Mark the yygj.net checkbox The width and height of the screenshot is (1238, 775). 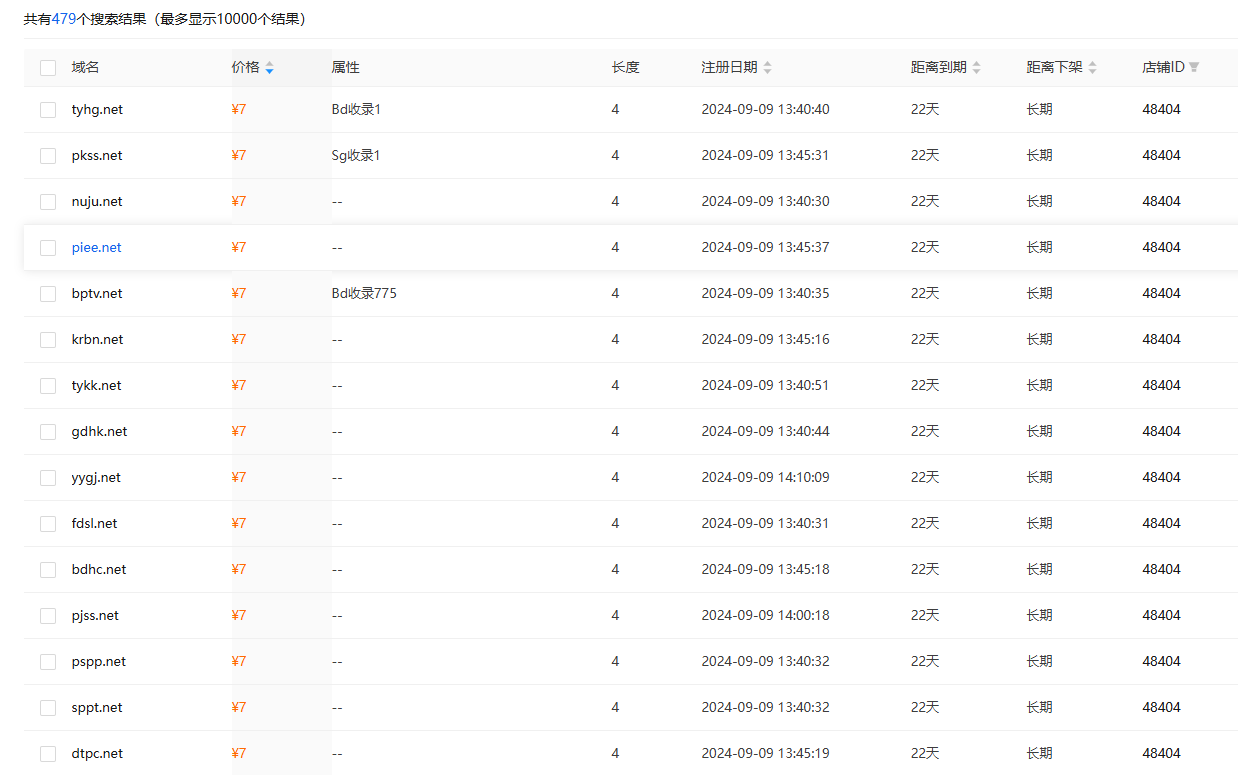pyautogui.click(x=48, y=478)
